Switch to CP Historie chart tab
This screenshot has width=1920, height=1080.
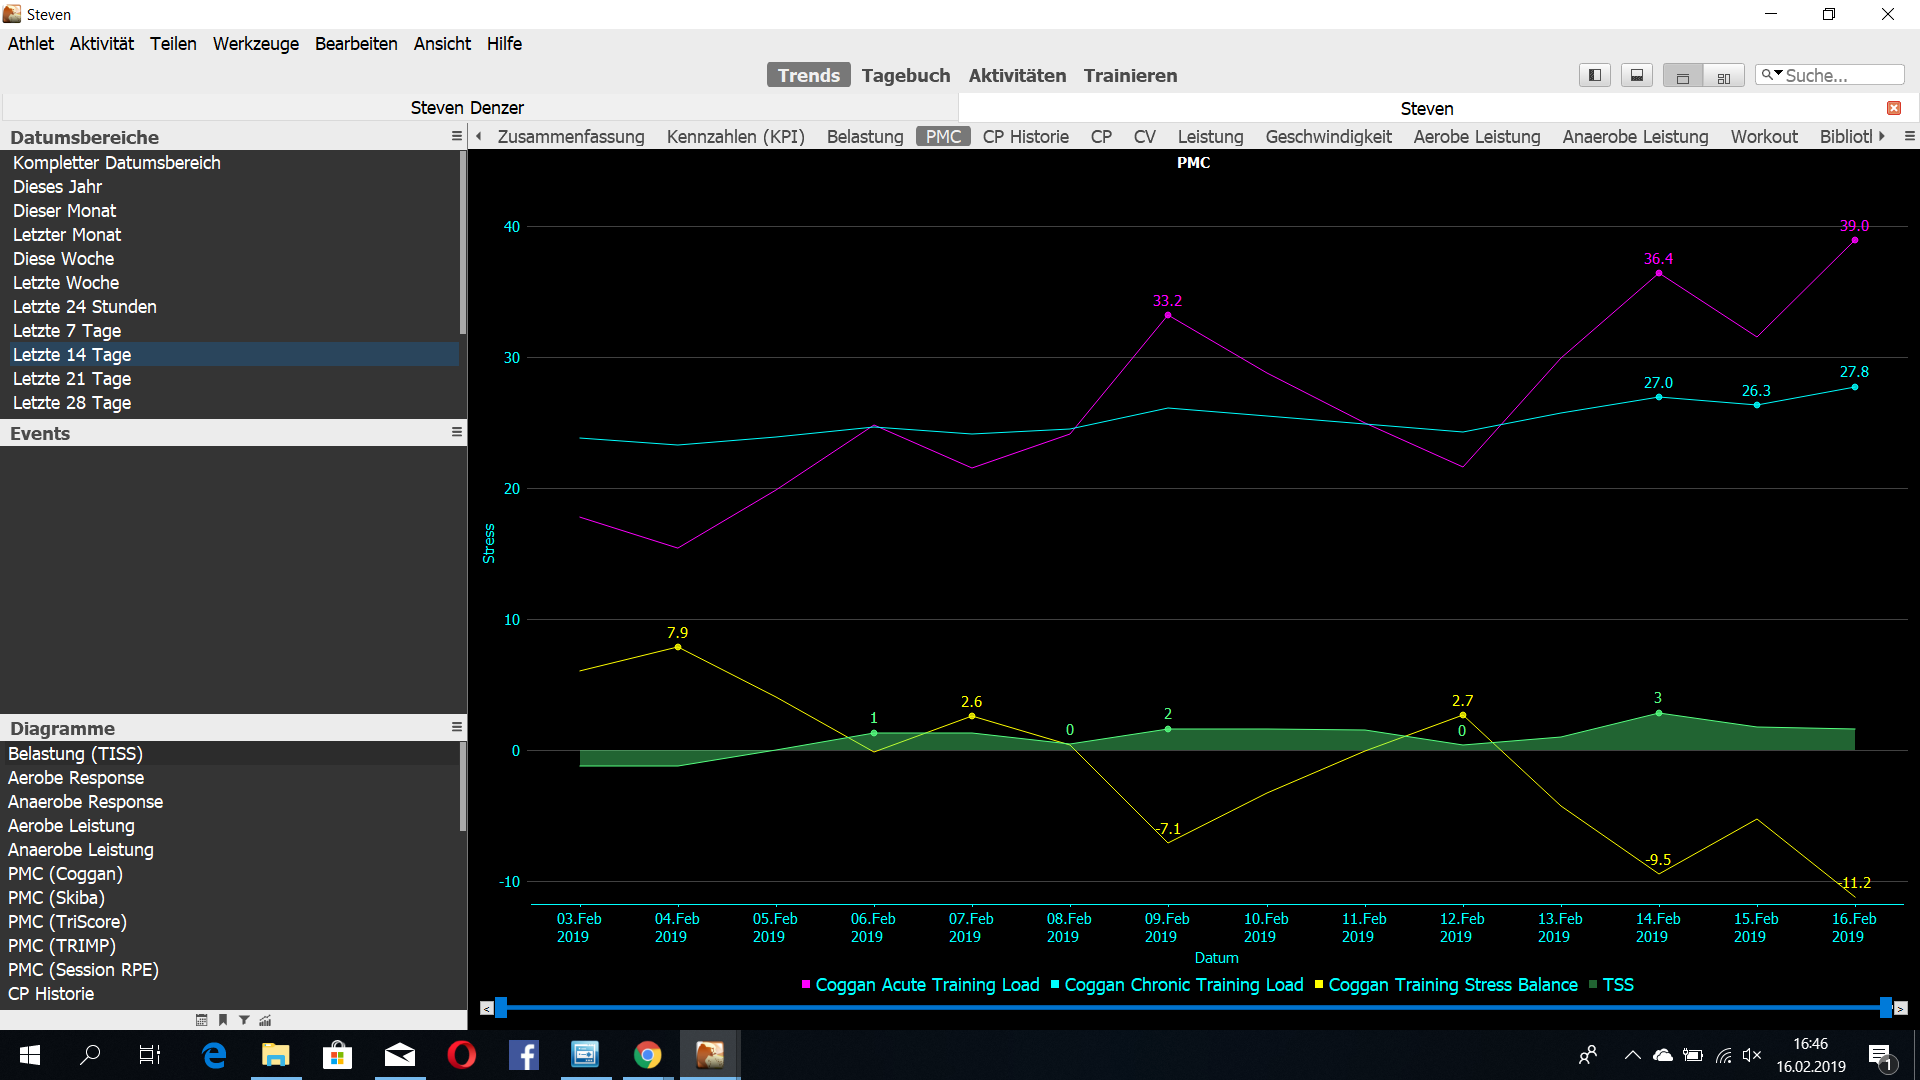[x=1025, y=137]
